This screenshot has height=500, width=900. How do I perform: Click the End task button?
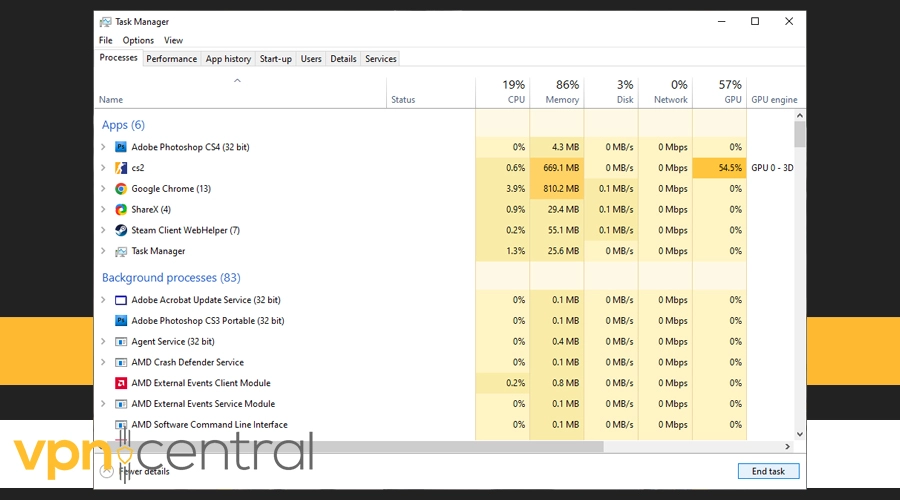click(x=769, y=471)
